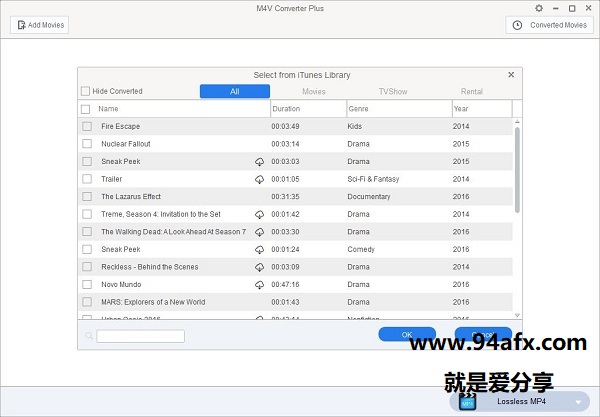This screenshot has width=600, height=417.
Task: Open the Converted Movies history
Action: (x=549, y=25)
